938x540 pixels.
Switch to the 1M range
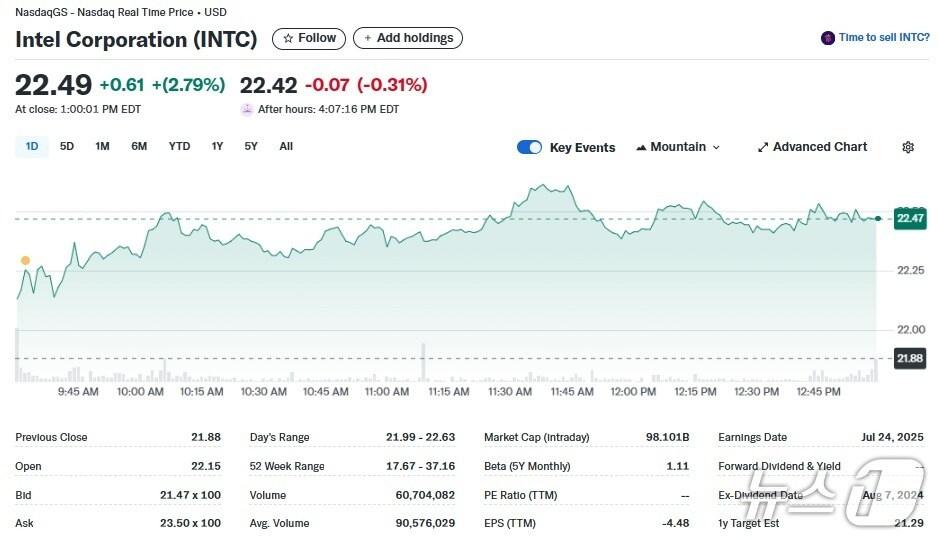[102, 146]
